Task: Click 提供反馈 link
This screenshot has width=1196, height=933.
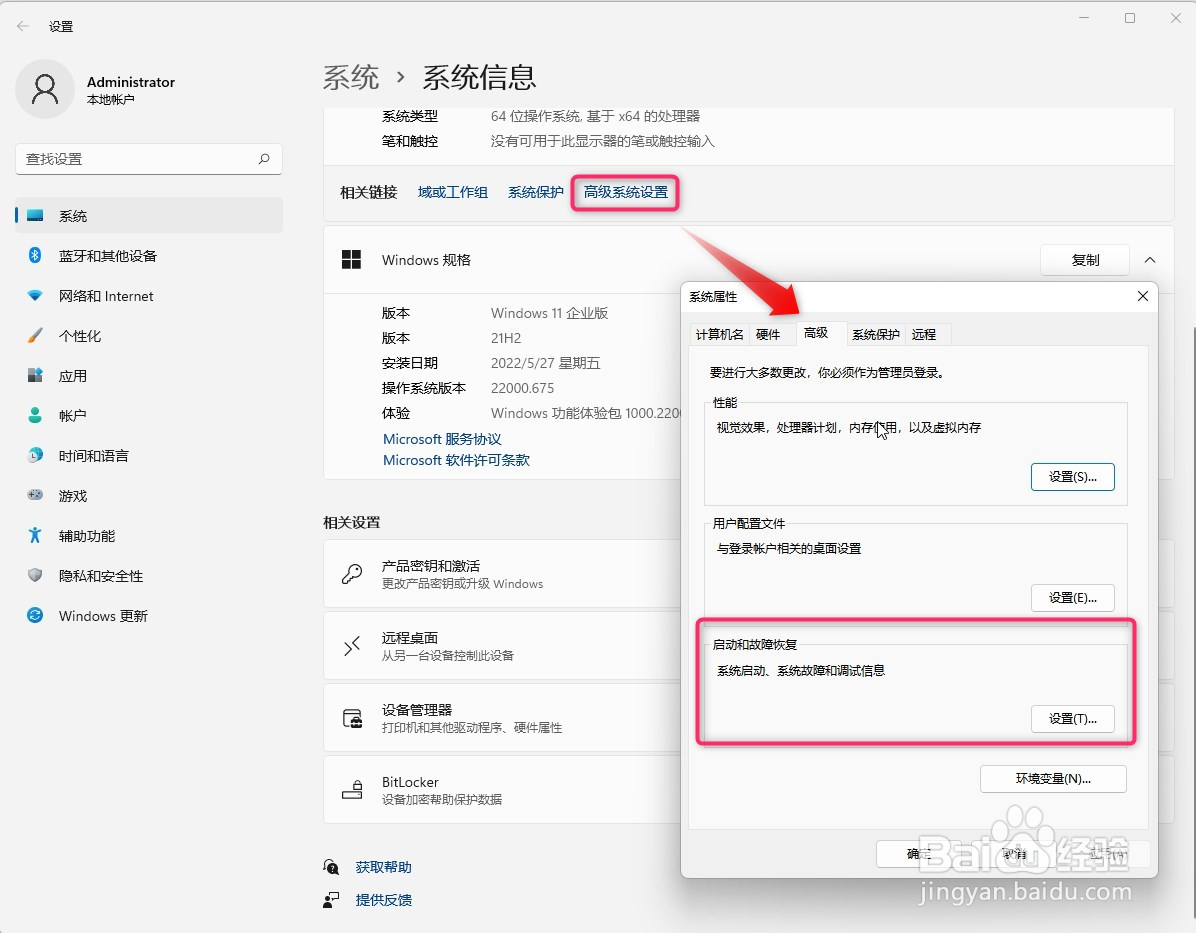Action: tap(384, 900)
